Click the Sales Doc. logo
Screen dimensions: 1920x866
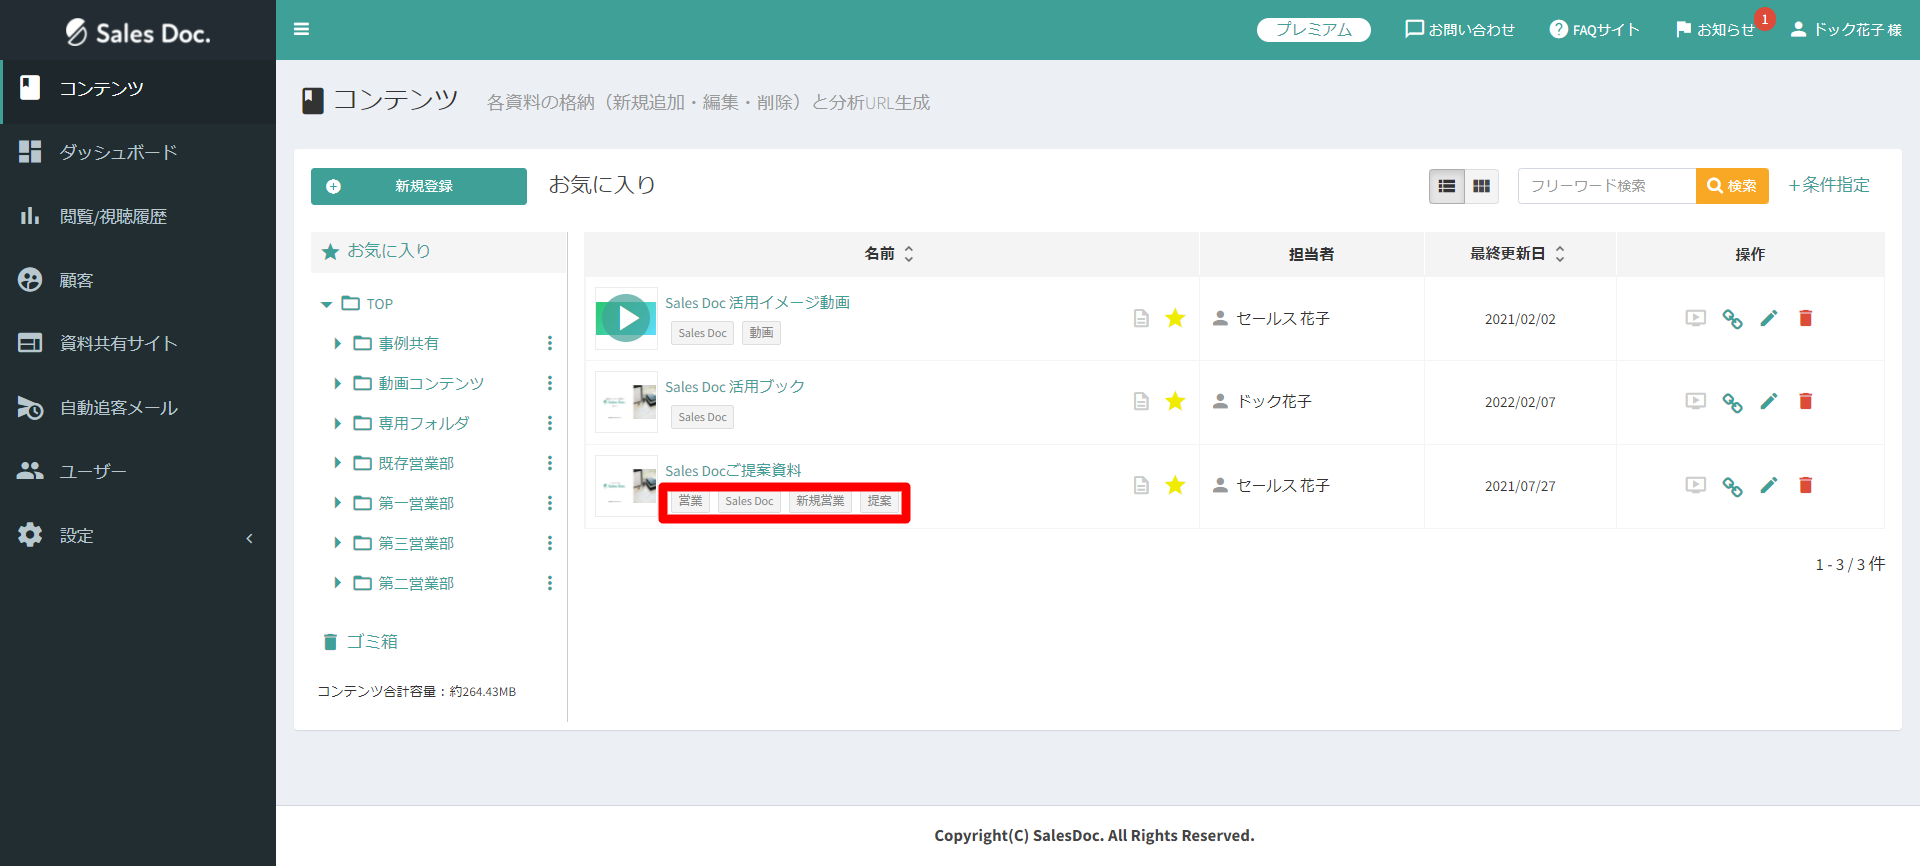pos(138,33)
